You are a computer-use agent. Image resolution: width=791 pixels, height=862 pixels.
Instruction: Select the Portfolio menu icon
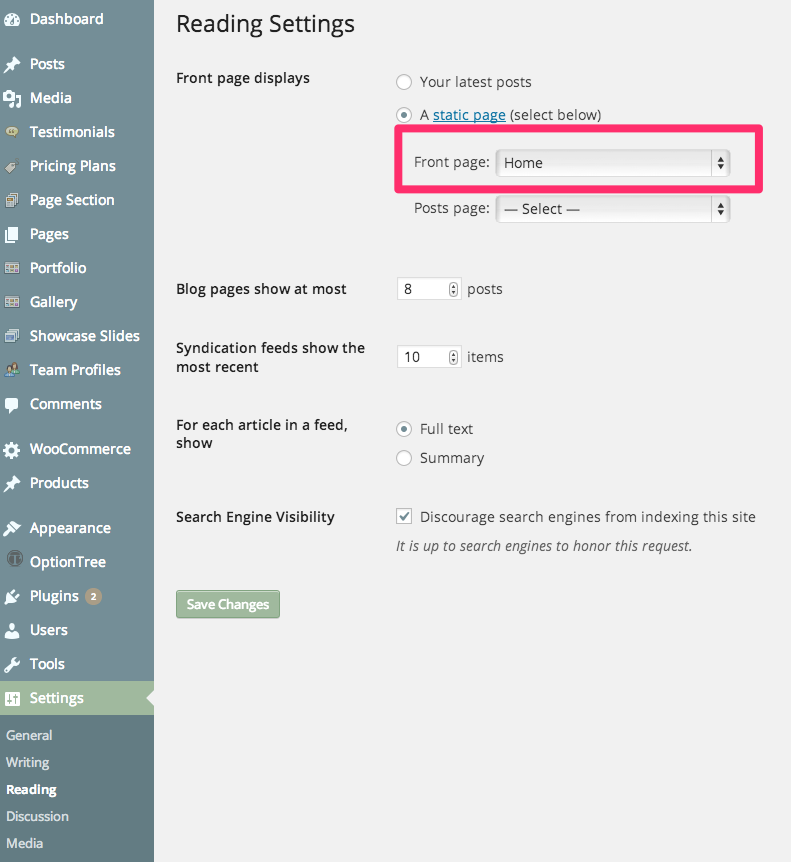[x=14, y=268]
